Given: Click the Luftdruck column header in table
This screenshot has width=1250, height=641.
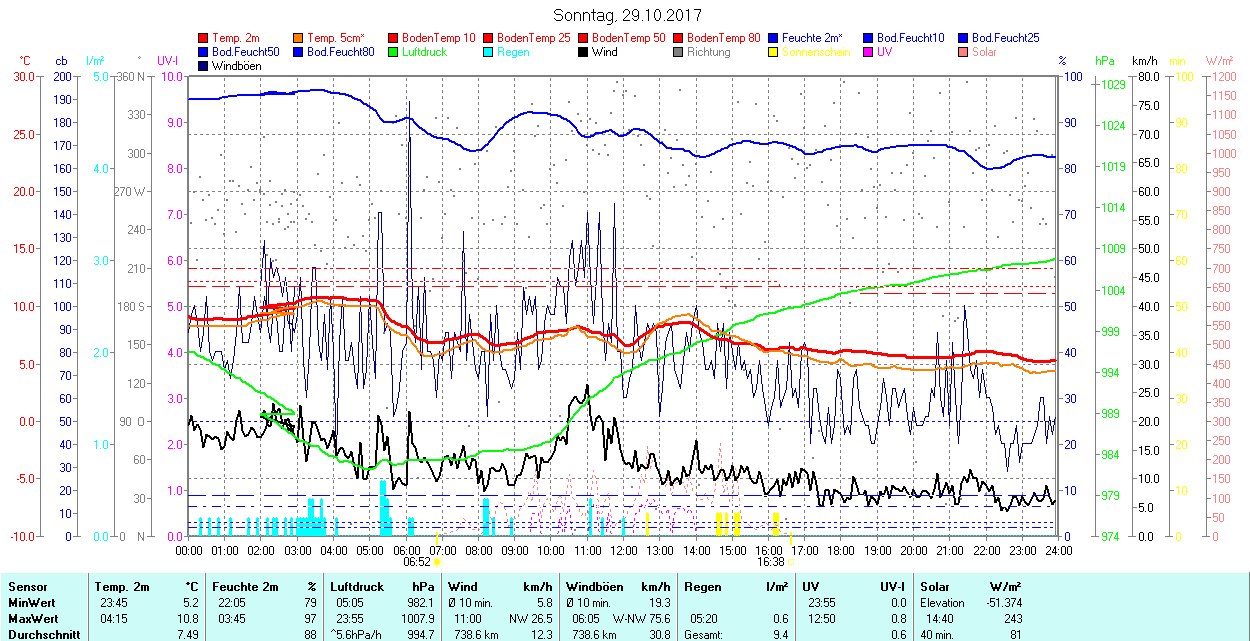Looking at the screenshot, I should coord(357,587).
